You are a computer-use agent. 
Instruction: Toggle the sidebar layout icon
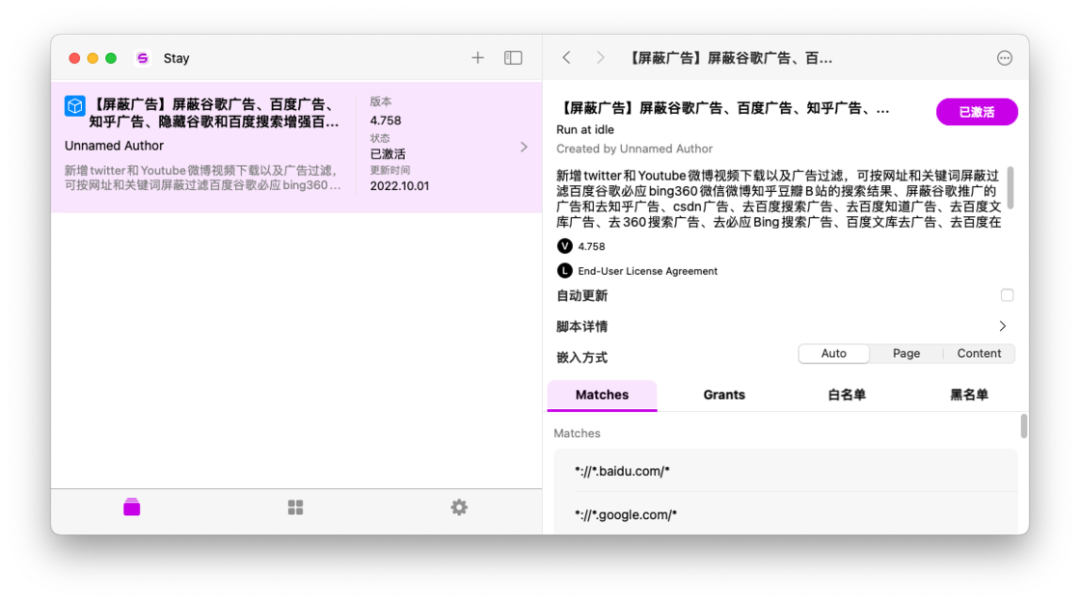pos(513,58)
